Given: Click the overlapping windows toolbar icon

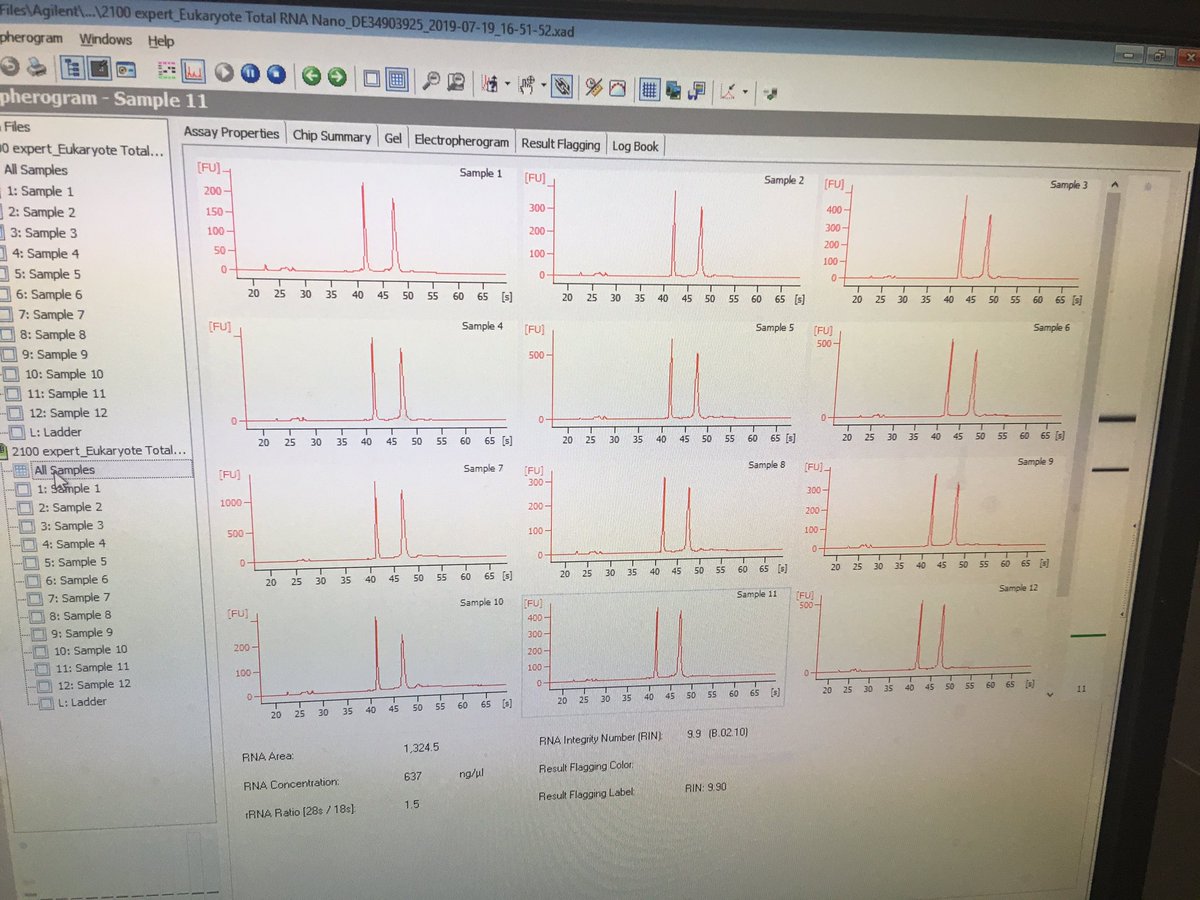Looking at the screenshot, I should pyautogui.click(x=673, y=90).
